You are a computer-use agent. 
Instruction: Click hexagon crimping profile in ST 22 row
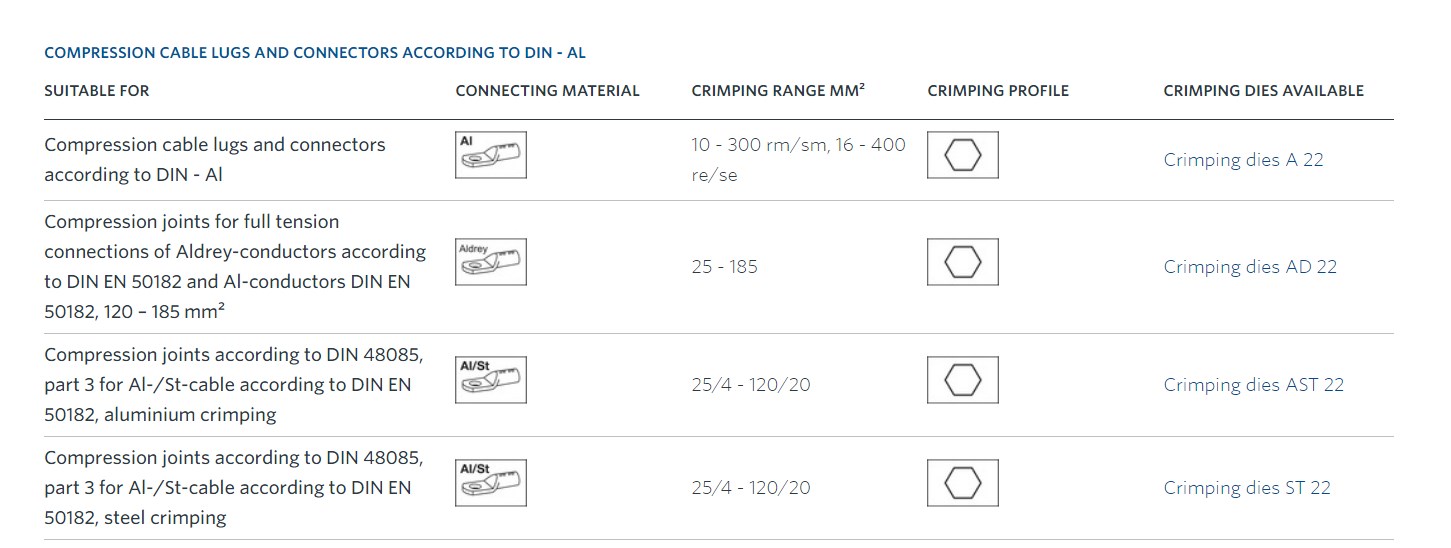point(963,483)
